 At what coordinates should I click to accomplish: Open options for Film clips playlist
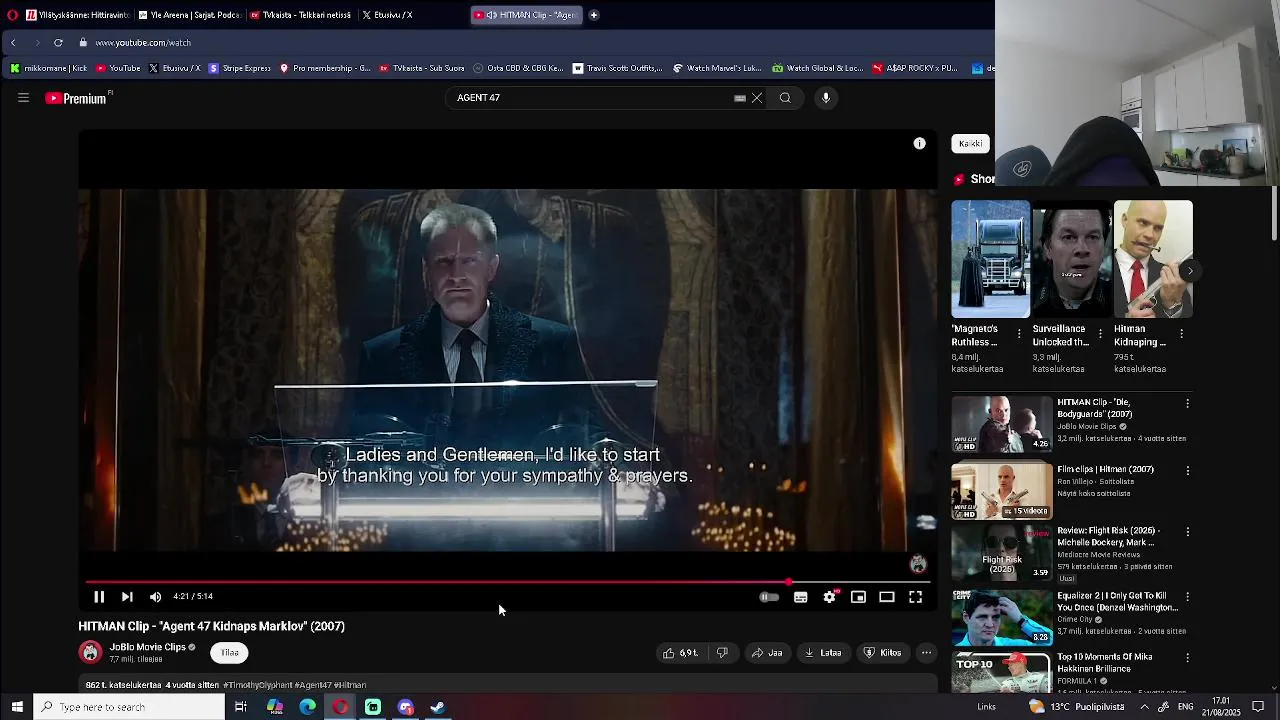tap(1187, 470)
